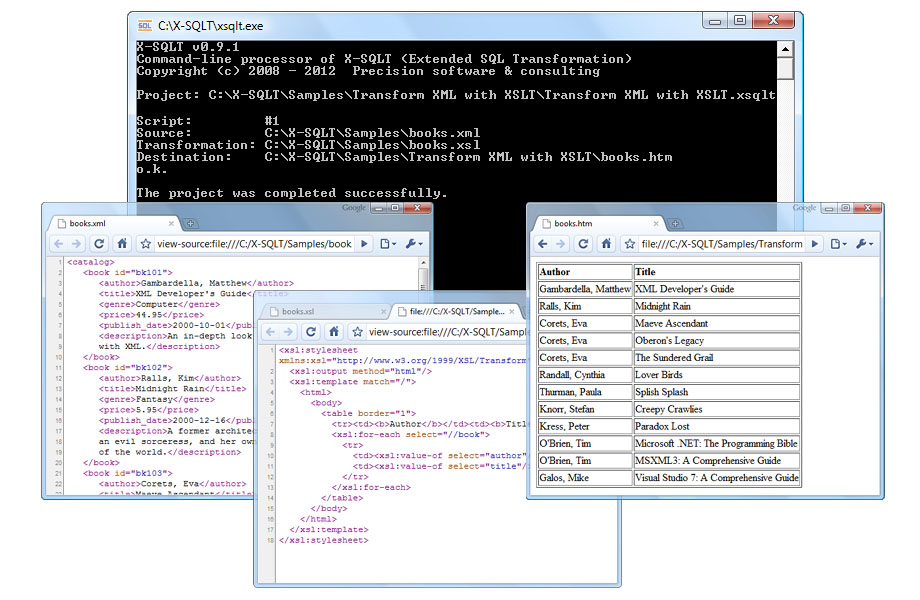The image size is (920, 600).
Task: Open the wrench menu in books.xml window
Action: point(414,243)
